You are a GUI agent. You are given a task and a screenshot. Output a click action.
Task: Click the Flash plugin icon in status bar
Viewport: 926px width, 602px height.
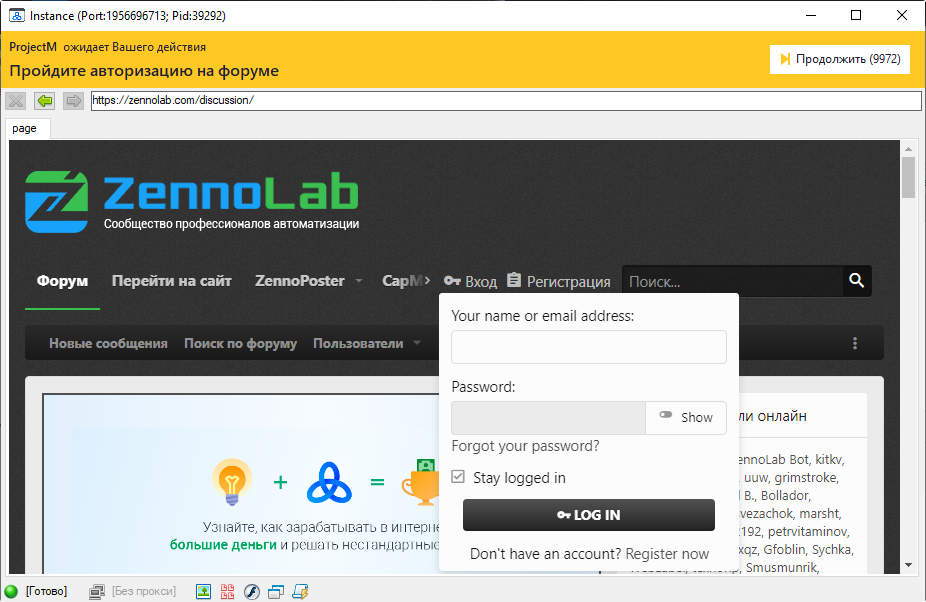pyautogui.click(x=252, y=591)
